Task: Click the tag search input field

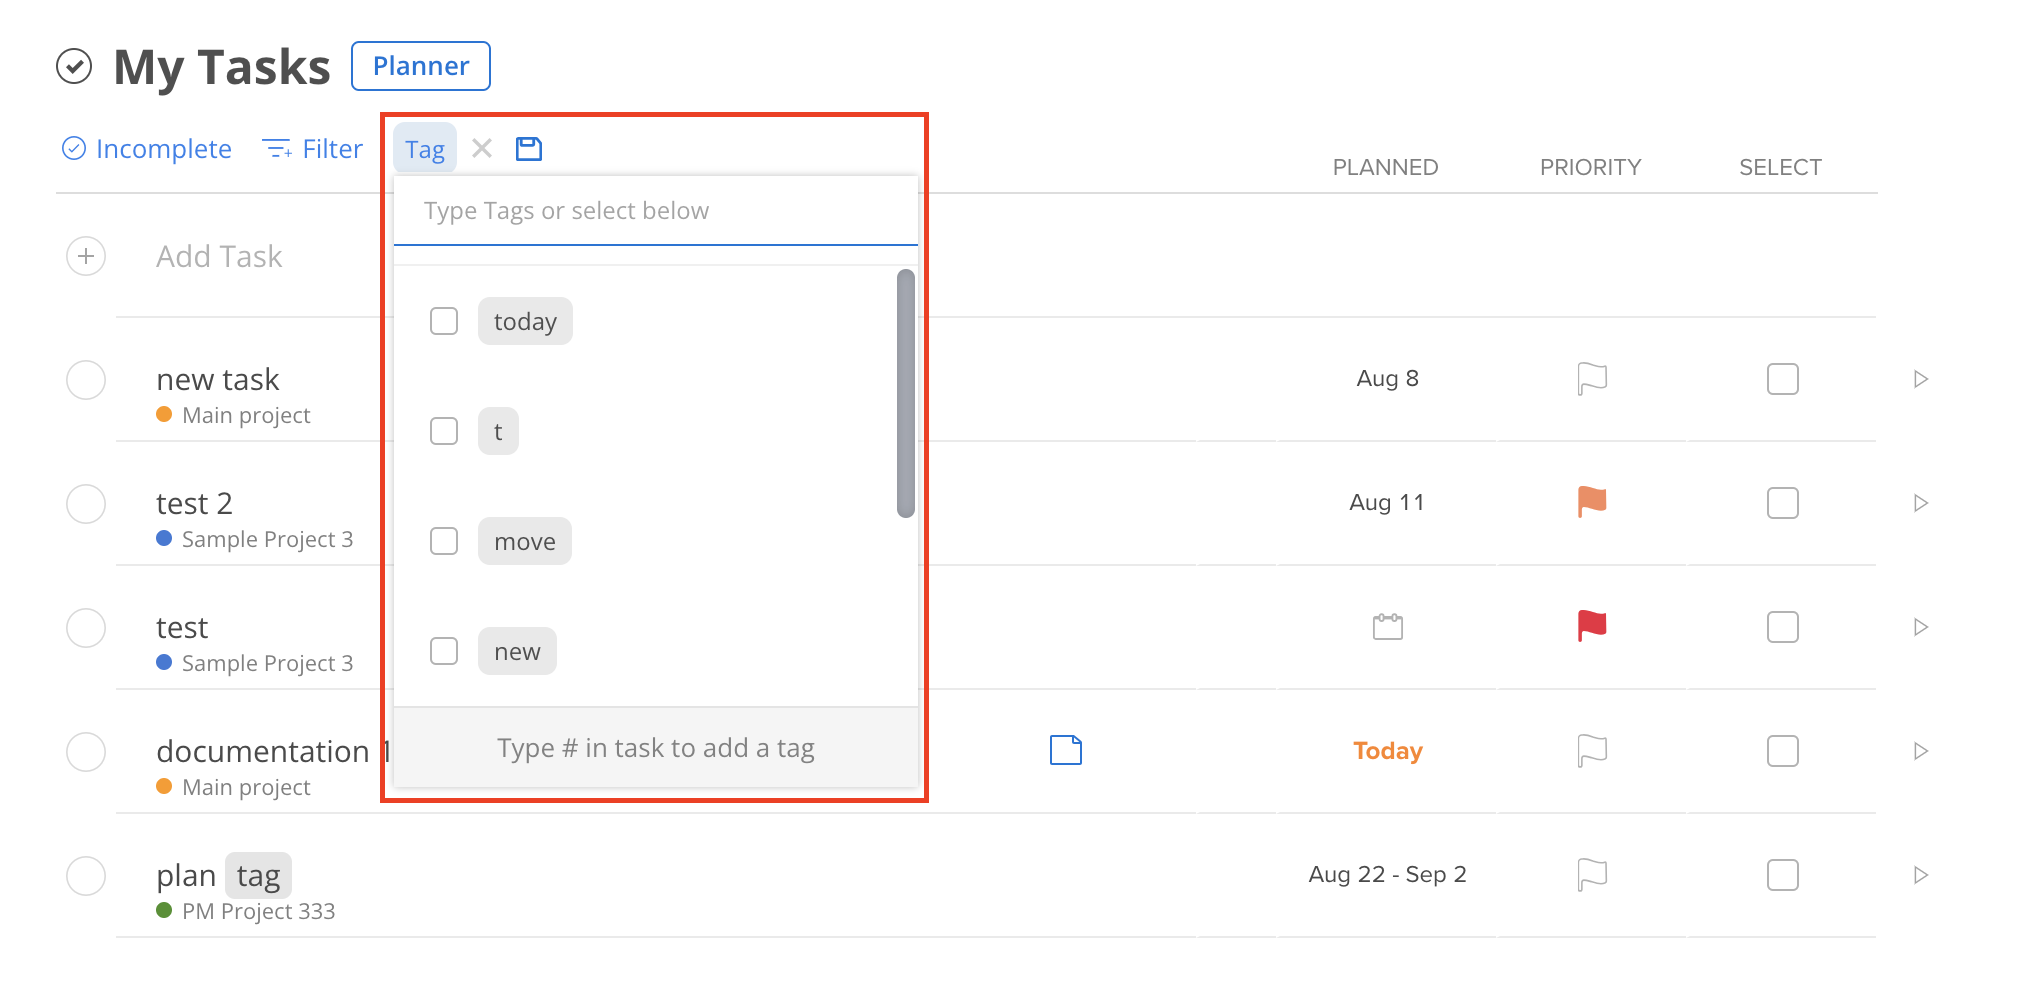Action: [x=655, y=210]
